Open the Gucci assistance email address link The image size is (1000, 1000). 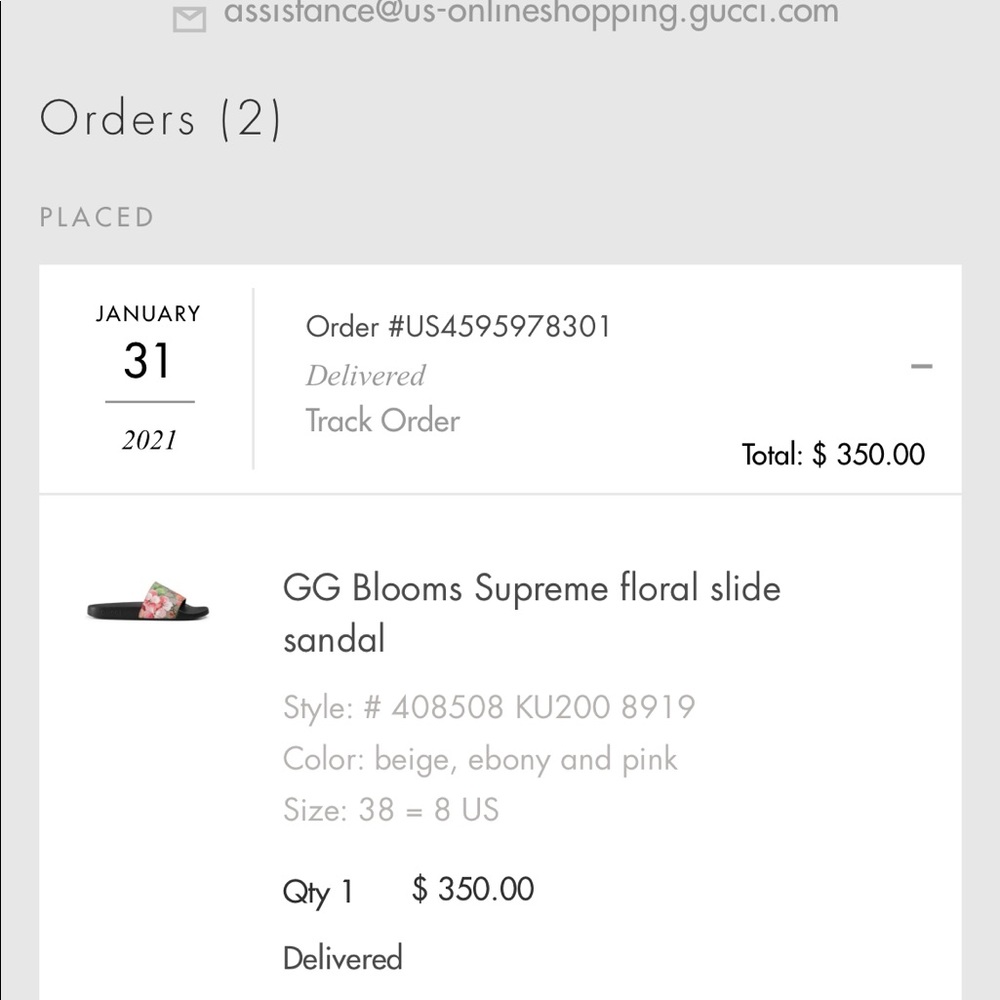(x=531, y=13)
